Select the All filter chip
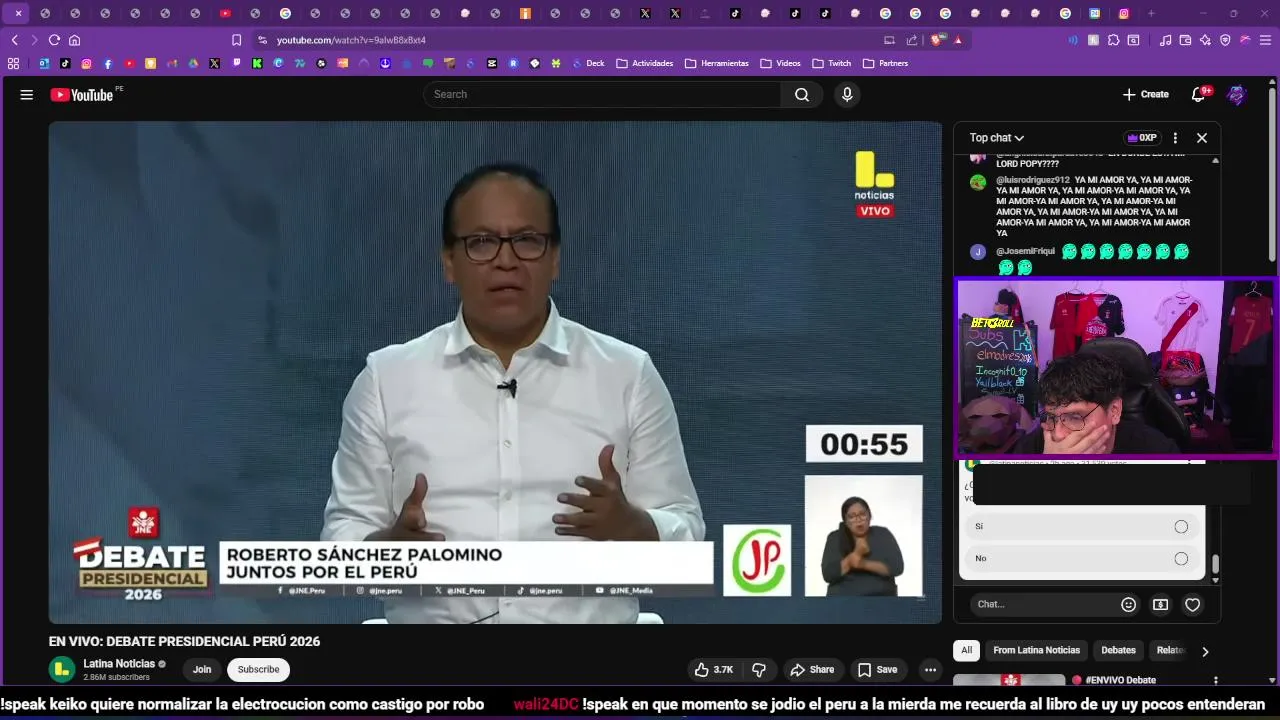This screenshot has height=720, width=1280. tap(966, 650)
